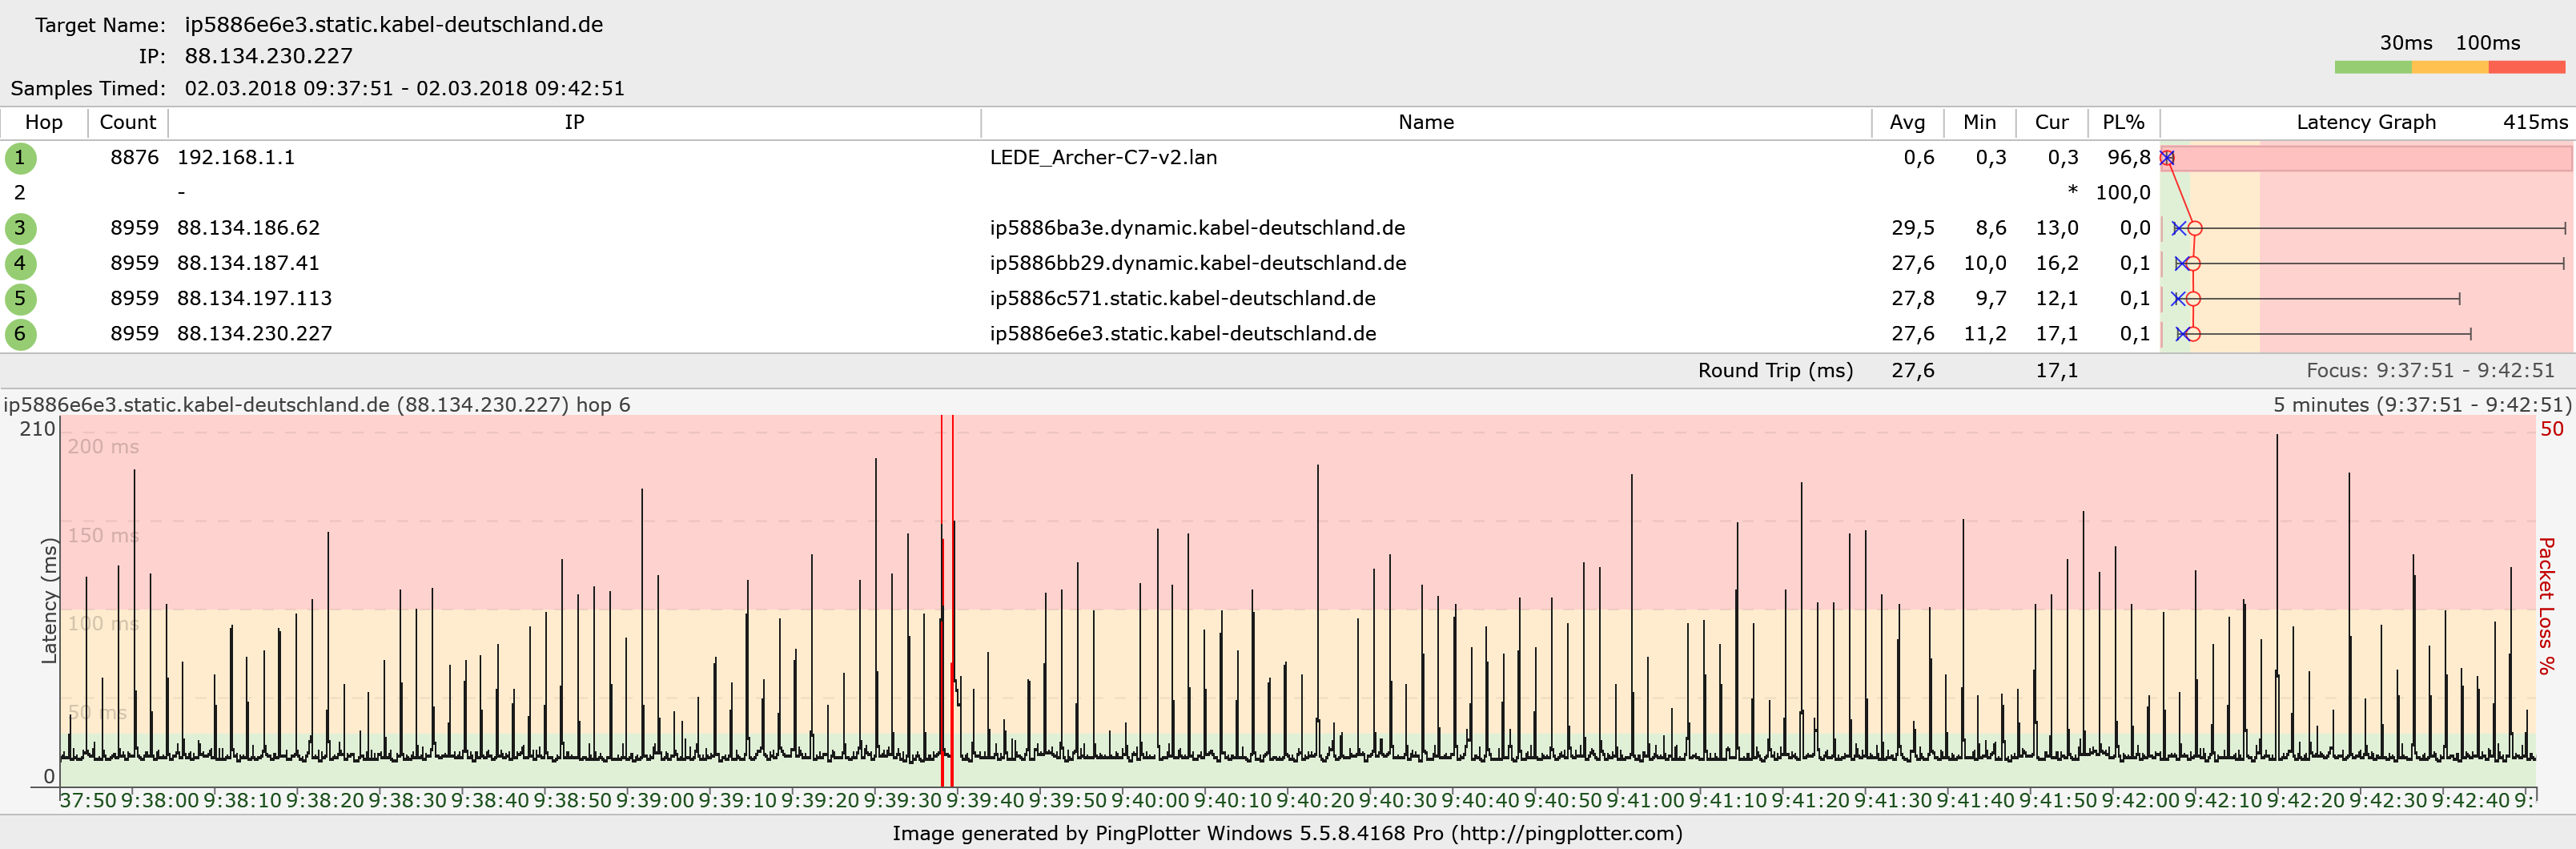Click the orange segment of the latency legend

(2450, 67)
